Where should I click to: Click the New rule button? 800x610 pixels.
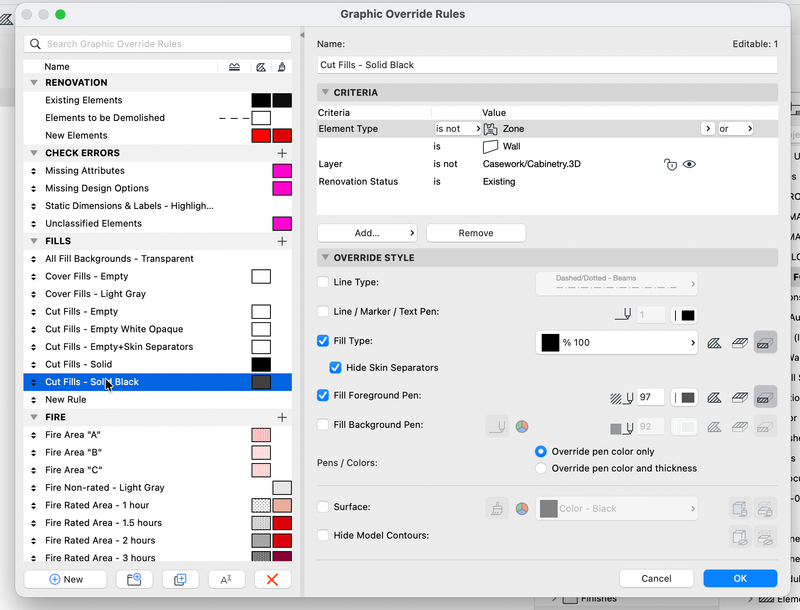[x=65, y=579]
